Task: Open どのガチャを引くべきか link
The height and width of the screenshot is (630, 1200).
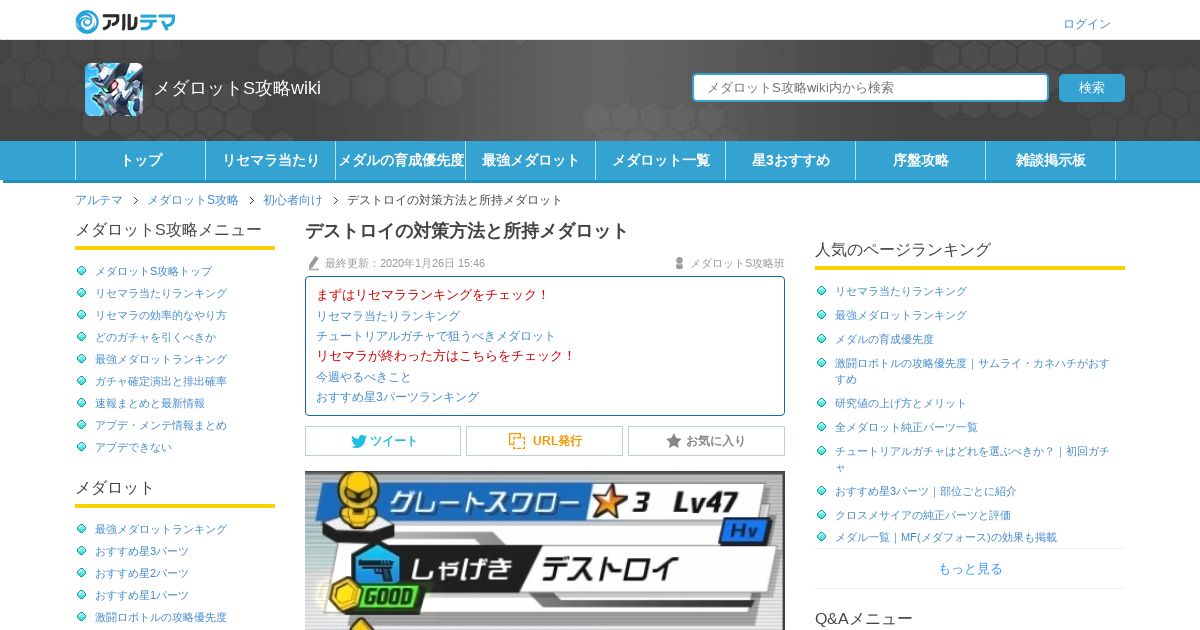Action: 155,337
